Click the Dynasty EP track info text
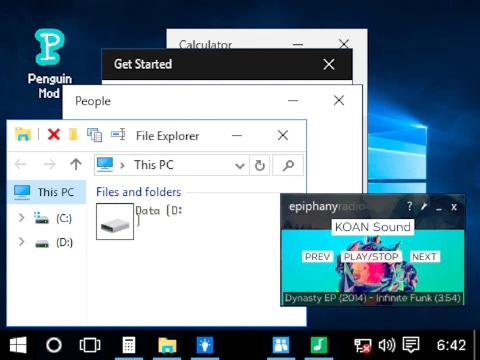 373,298
